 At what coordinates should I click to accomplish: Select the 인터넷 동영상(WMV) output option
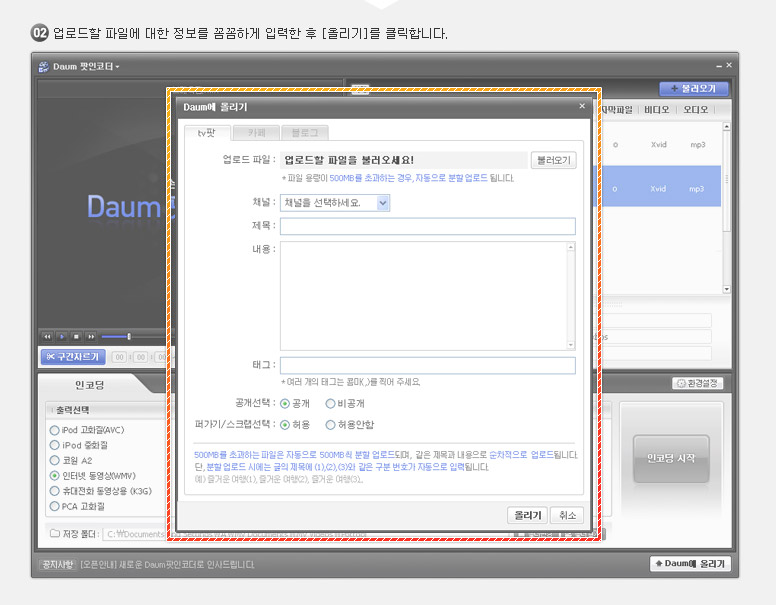click(54, 476)
